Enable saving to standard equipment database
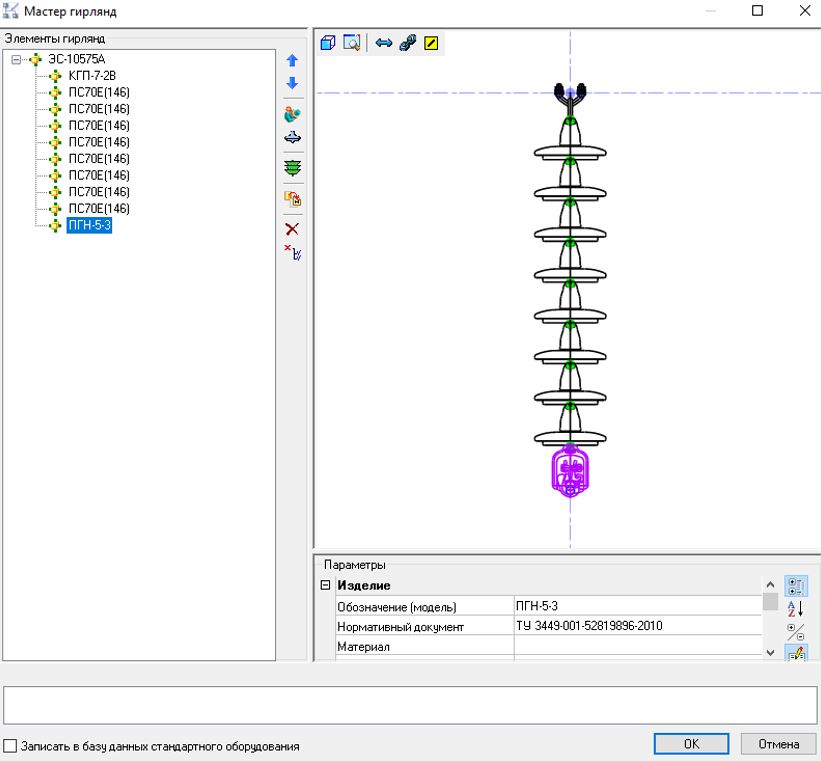This screenshot has width=821, height=761. [x=11, y=746]
